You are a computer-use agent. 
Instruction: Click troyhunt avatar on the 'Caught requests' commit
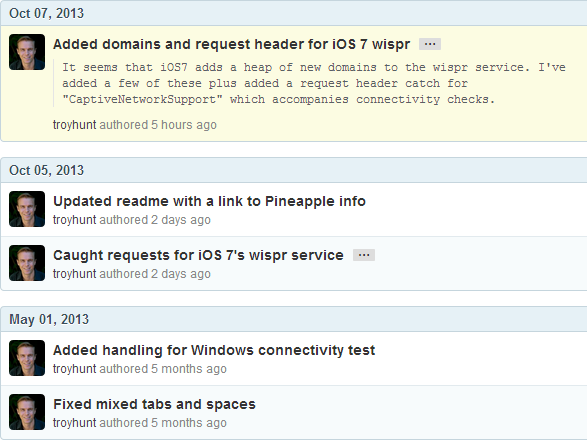click(27, 263)
